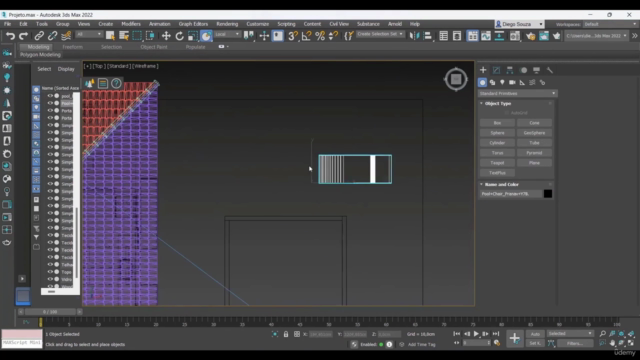Open the Select by Name list
640x360 pixels.
click(x=124, y=36)
